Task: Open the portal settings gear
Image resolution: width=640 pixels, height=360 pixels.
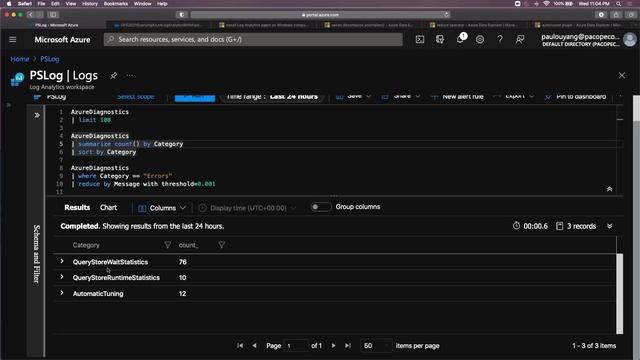Action: tap(480, 40)
